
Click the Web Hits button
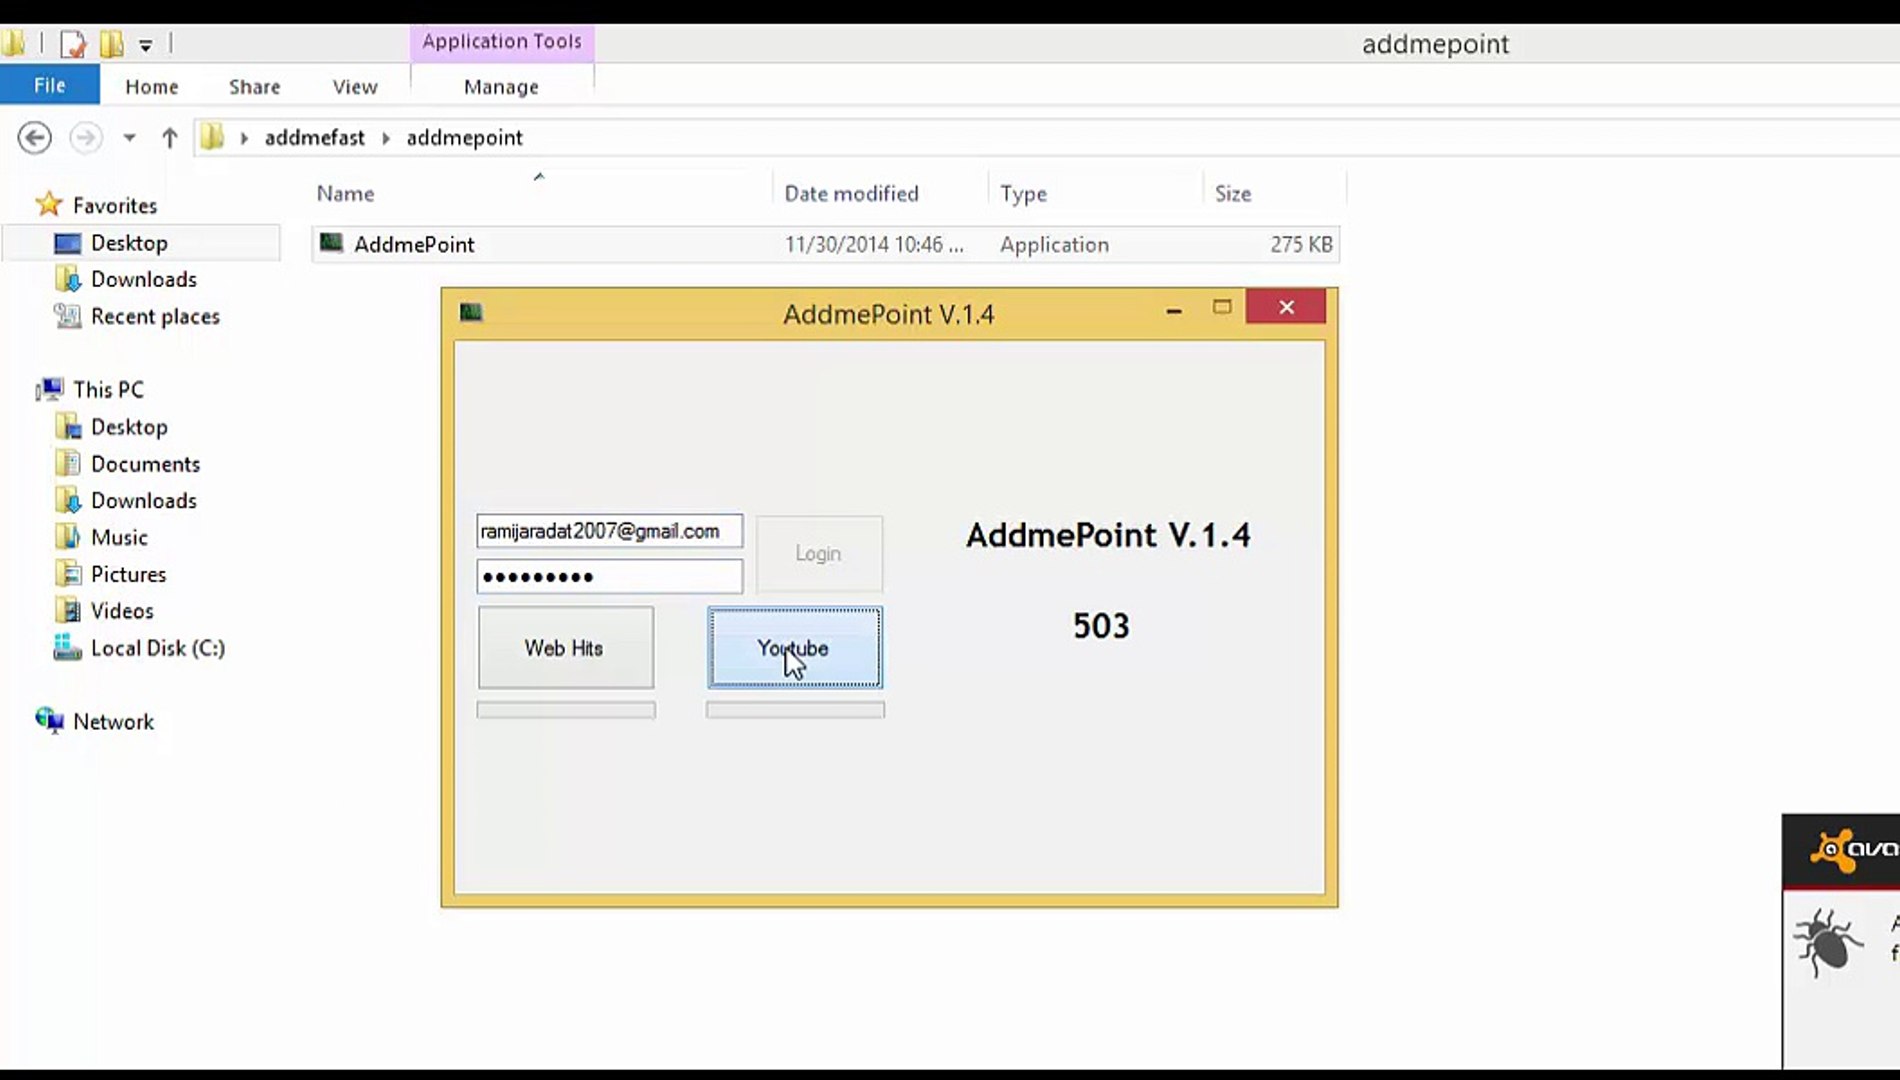[x=566, y=647]
